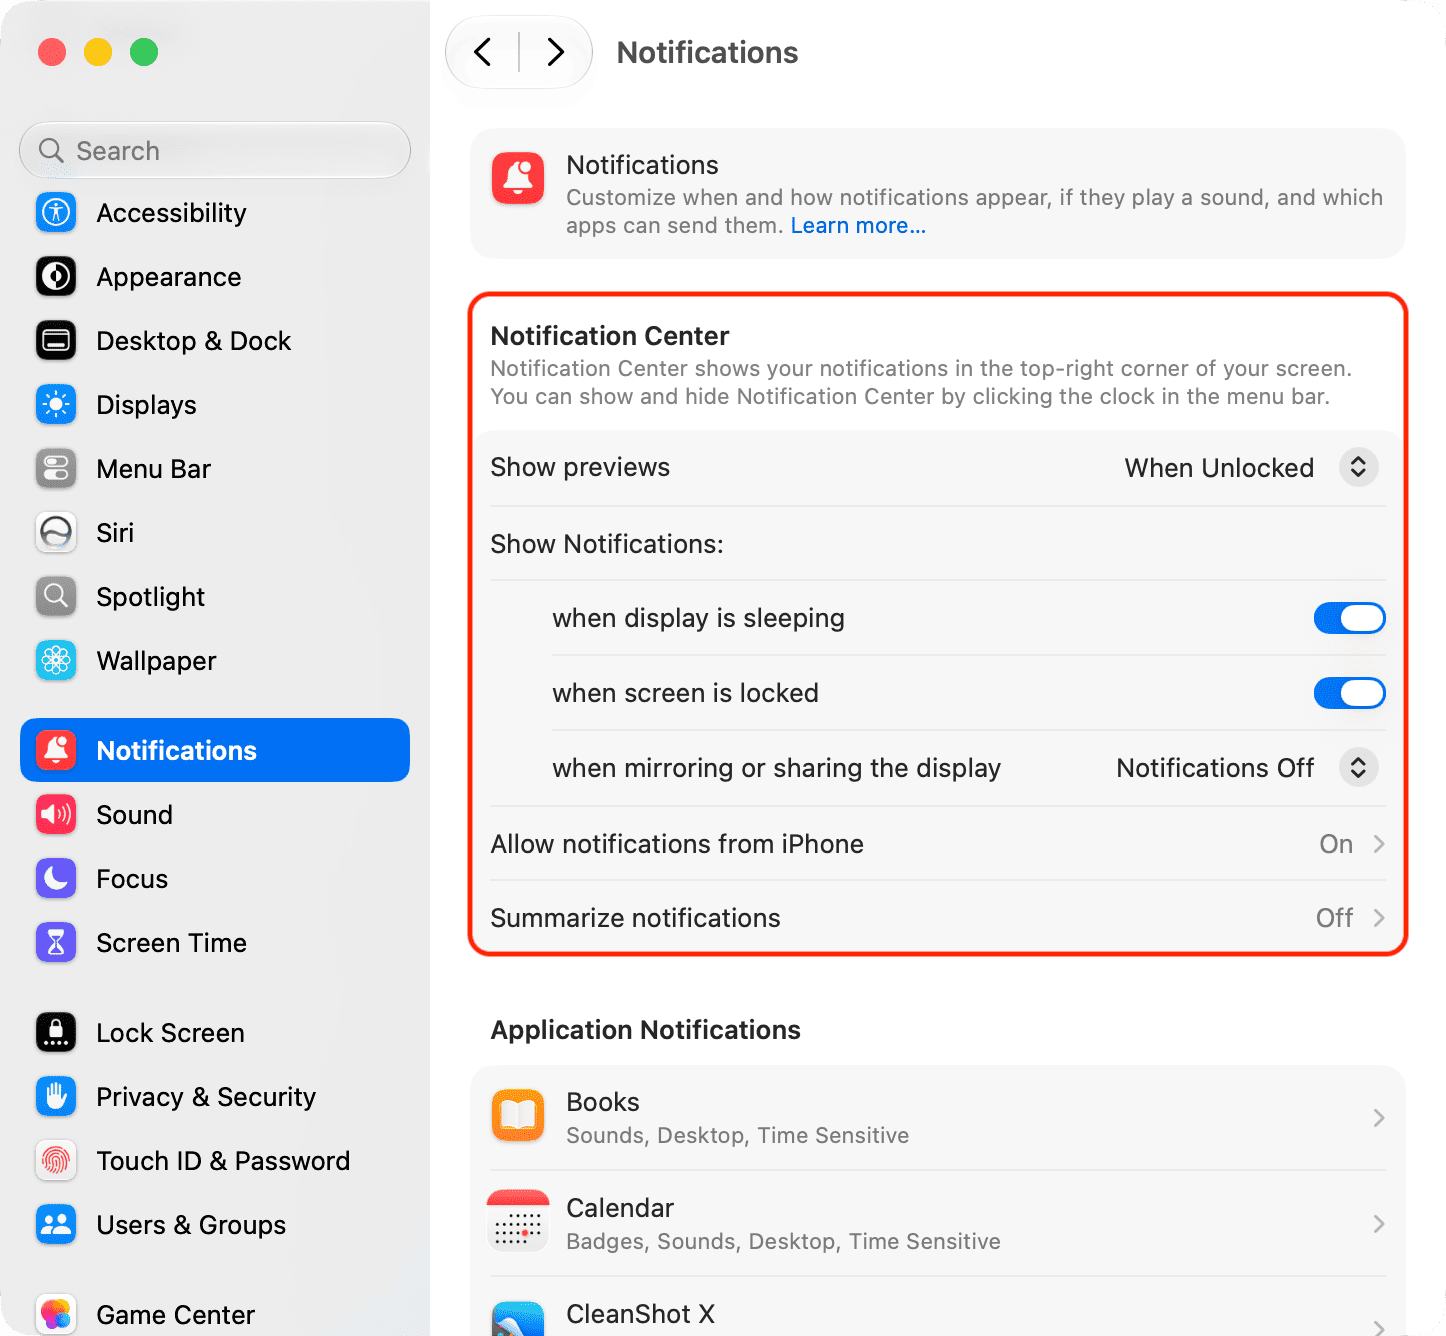Viewport: 1446px width, 1336px height.
Task: Select Notifications label in the sidebar
Action: 177,751
